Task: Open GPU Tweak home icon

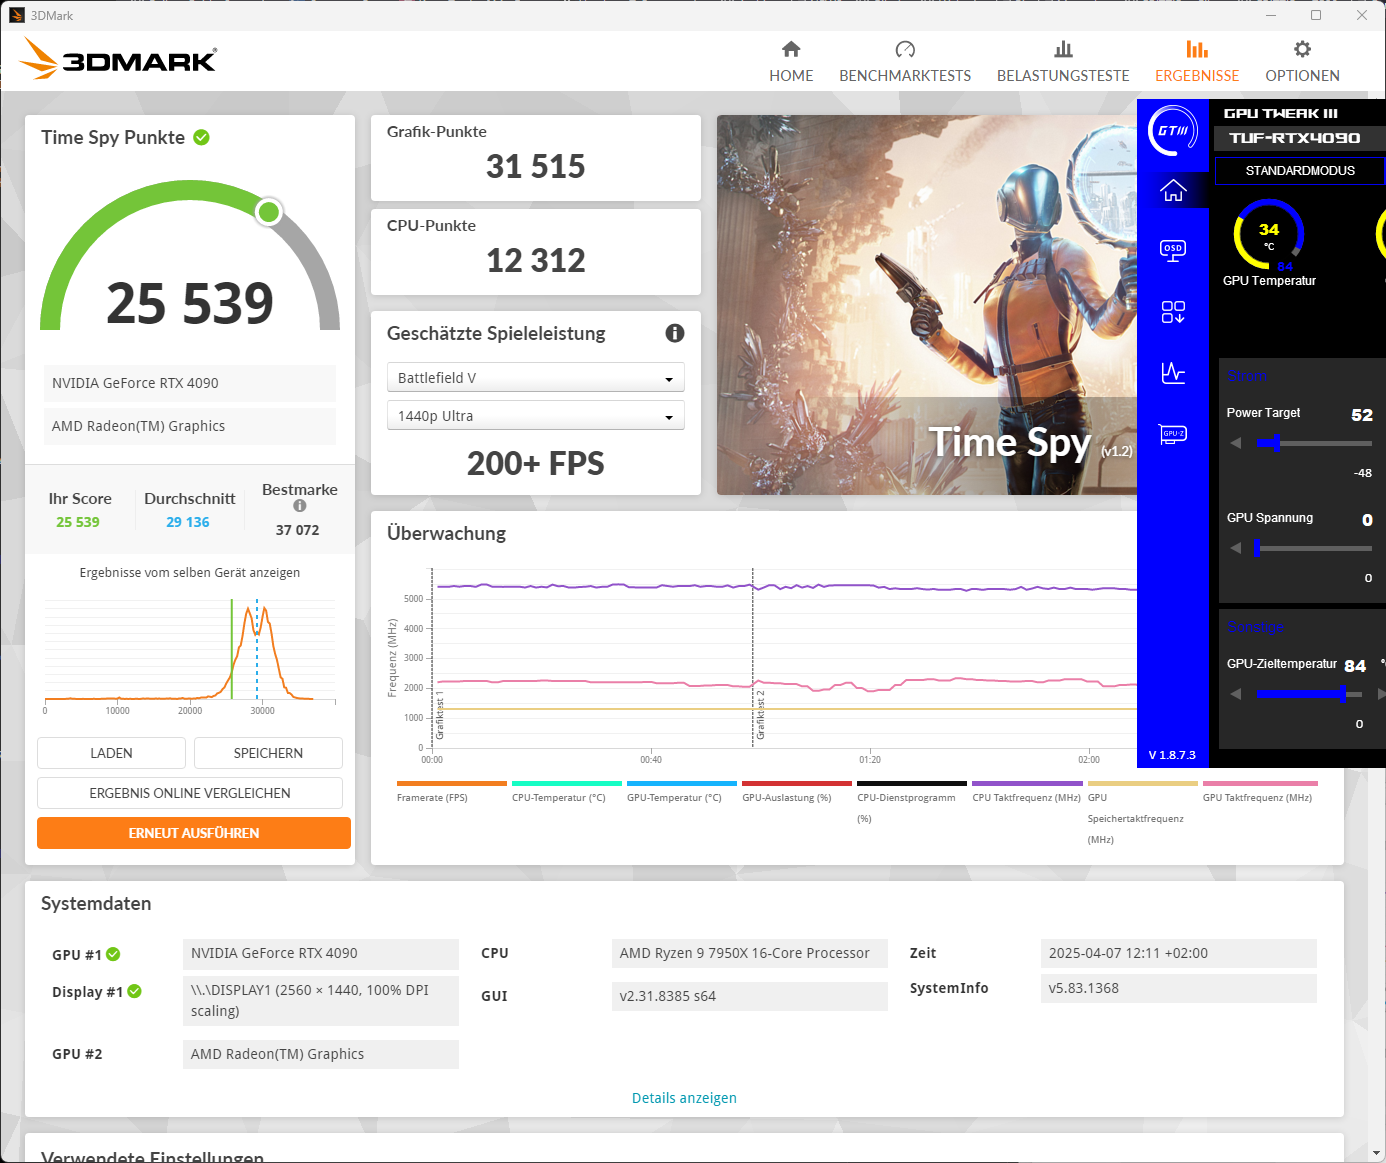Action: pos(1173,190)
